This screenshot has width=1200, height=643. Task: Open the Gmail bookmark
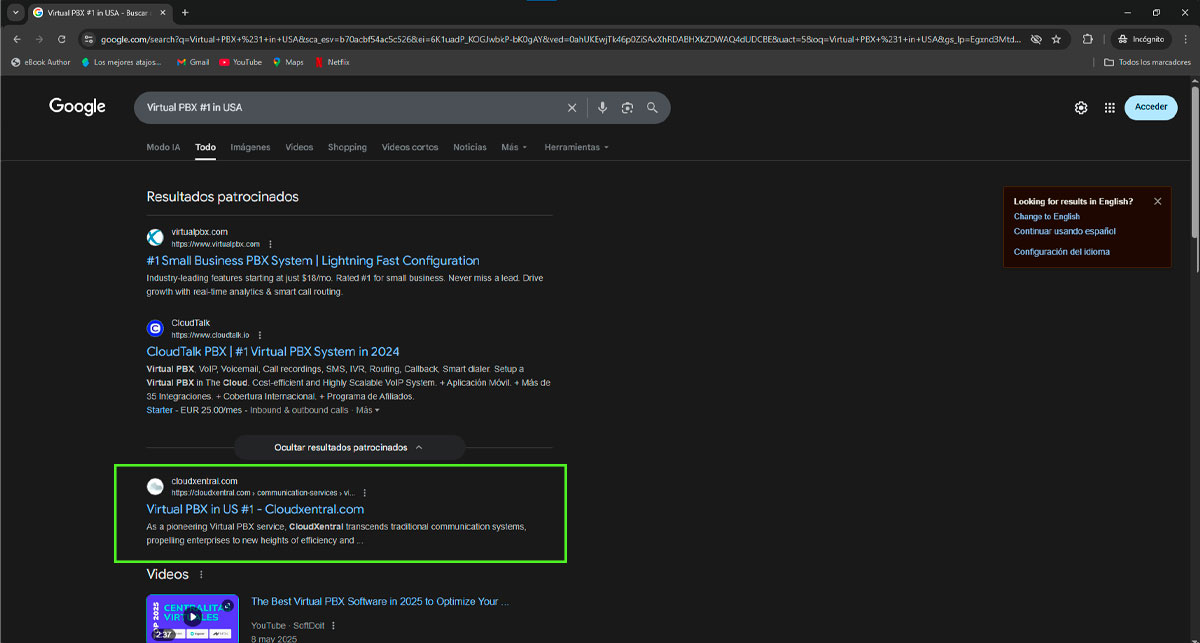pyautogui.click(x=193, y=62)
